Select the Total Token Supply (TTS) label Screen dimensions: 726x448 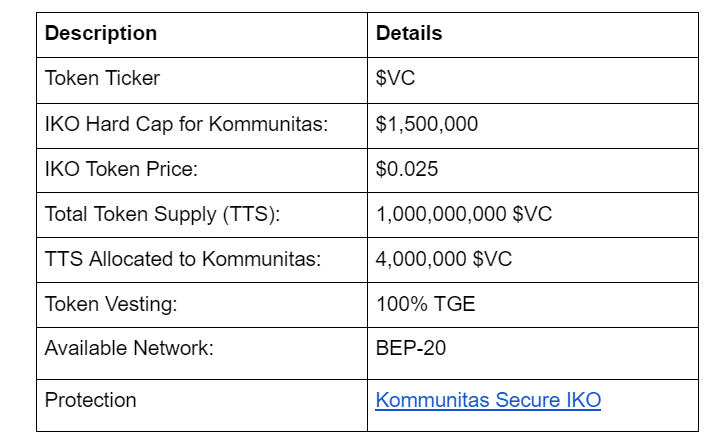[162, 214]
